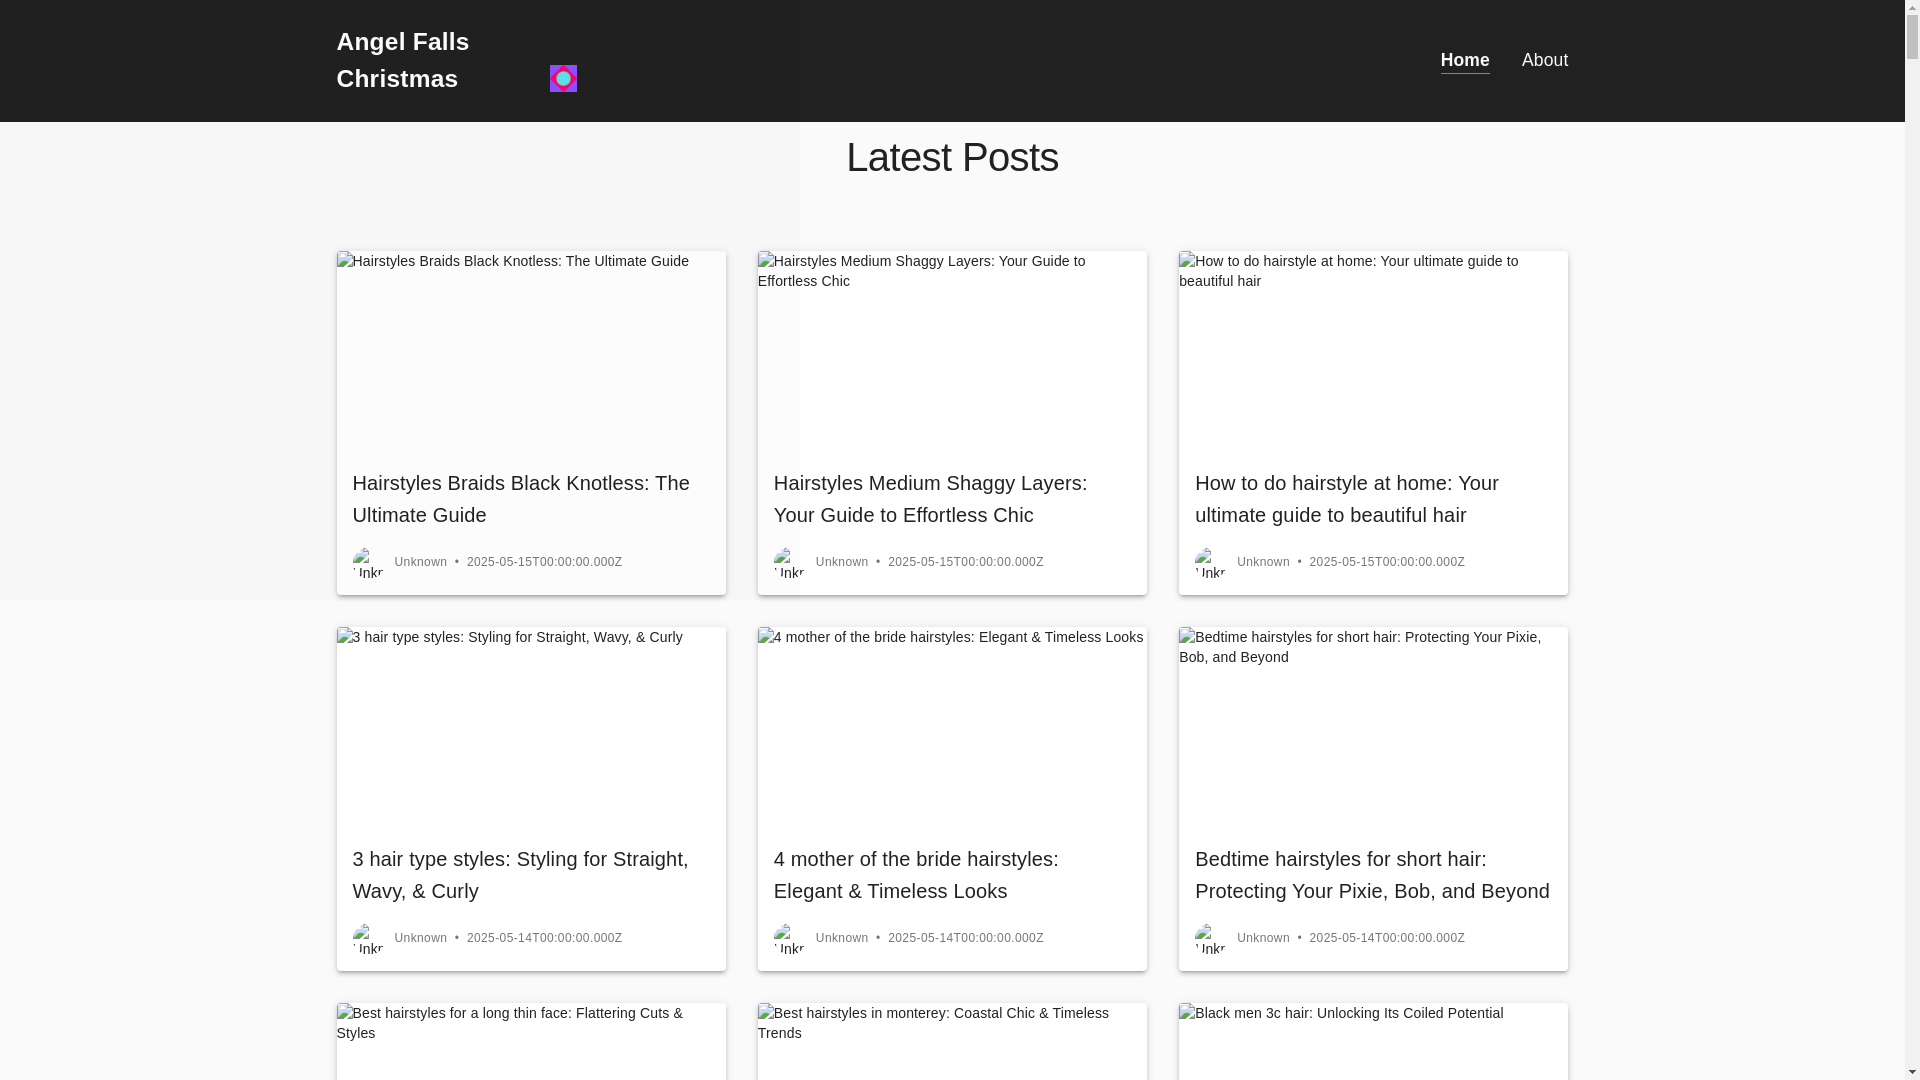Click author avatar on Braids Black Knotless card
1920x1080 pixels.
[368, 562]
